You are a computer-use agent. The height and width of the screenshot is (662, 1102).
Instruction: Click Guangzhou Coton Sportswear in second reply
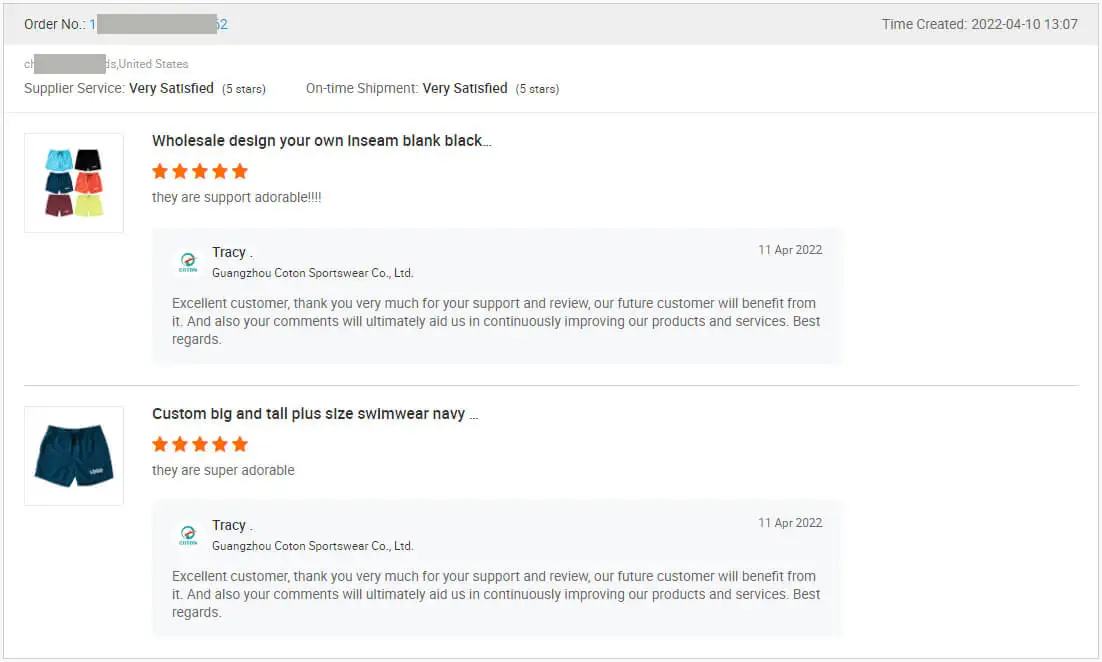312,546
